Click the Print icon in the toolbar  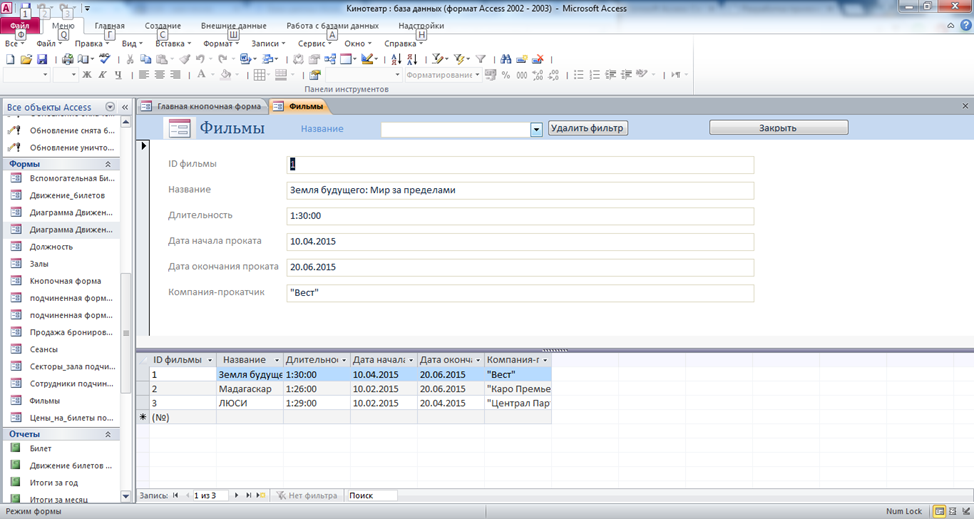67,59
